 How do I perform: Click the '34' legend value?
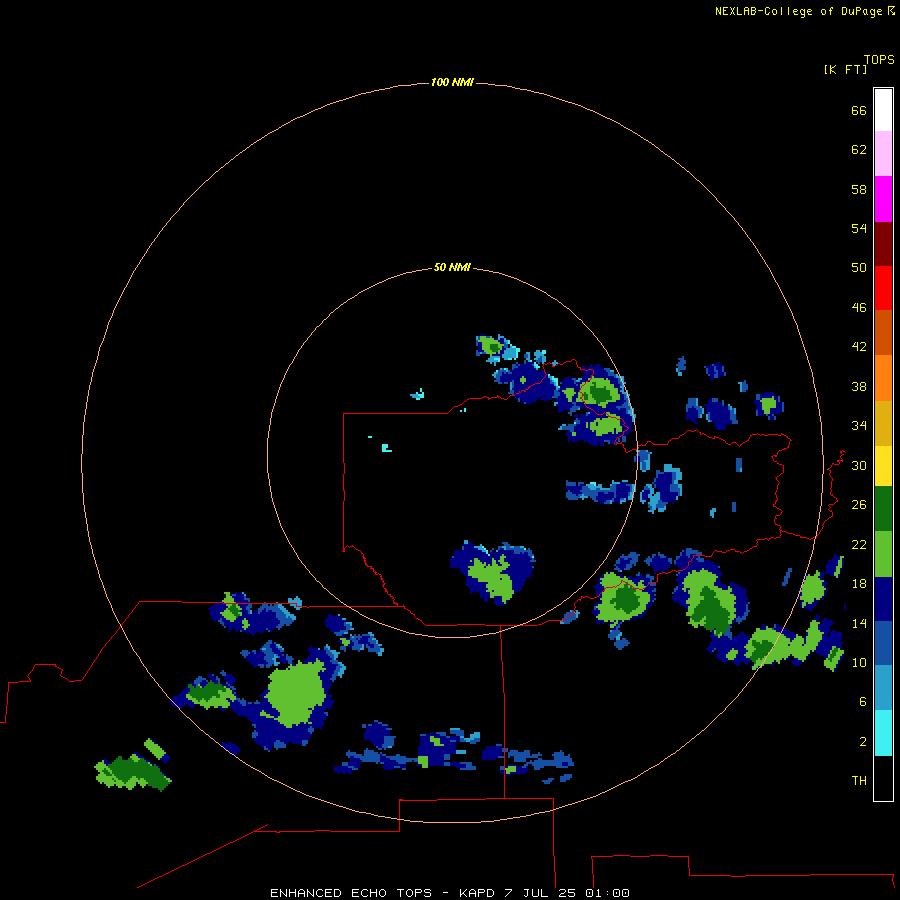(859, 425)
